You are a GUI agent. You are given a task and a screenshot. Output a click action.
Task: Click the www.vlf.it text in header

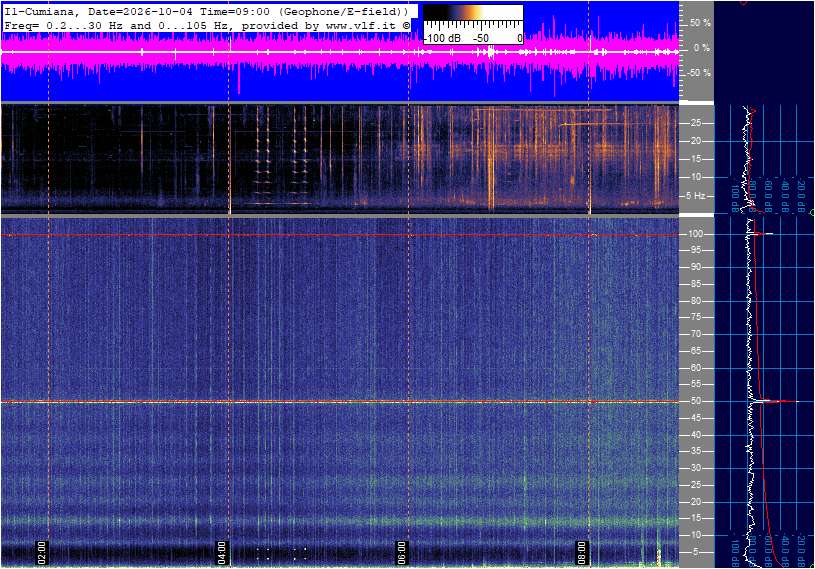(363, 25)
